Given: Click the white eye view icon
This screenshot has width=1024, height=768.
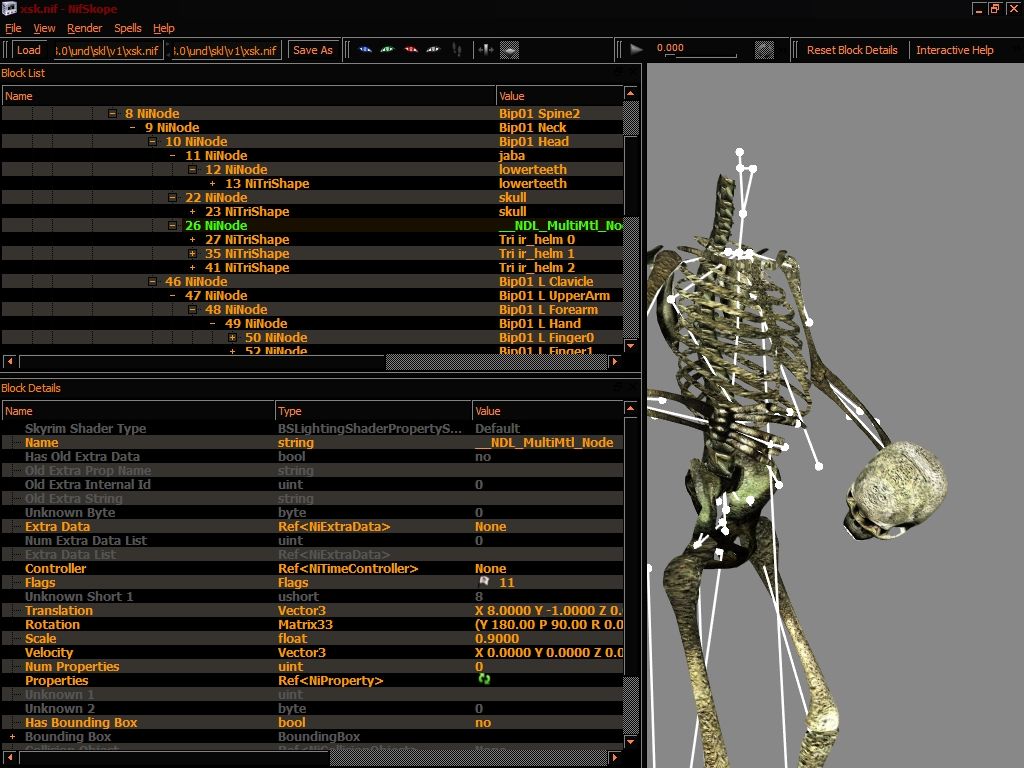Looking at the screenshot, I should tap(433, 50).
